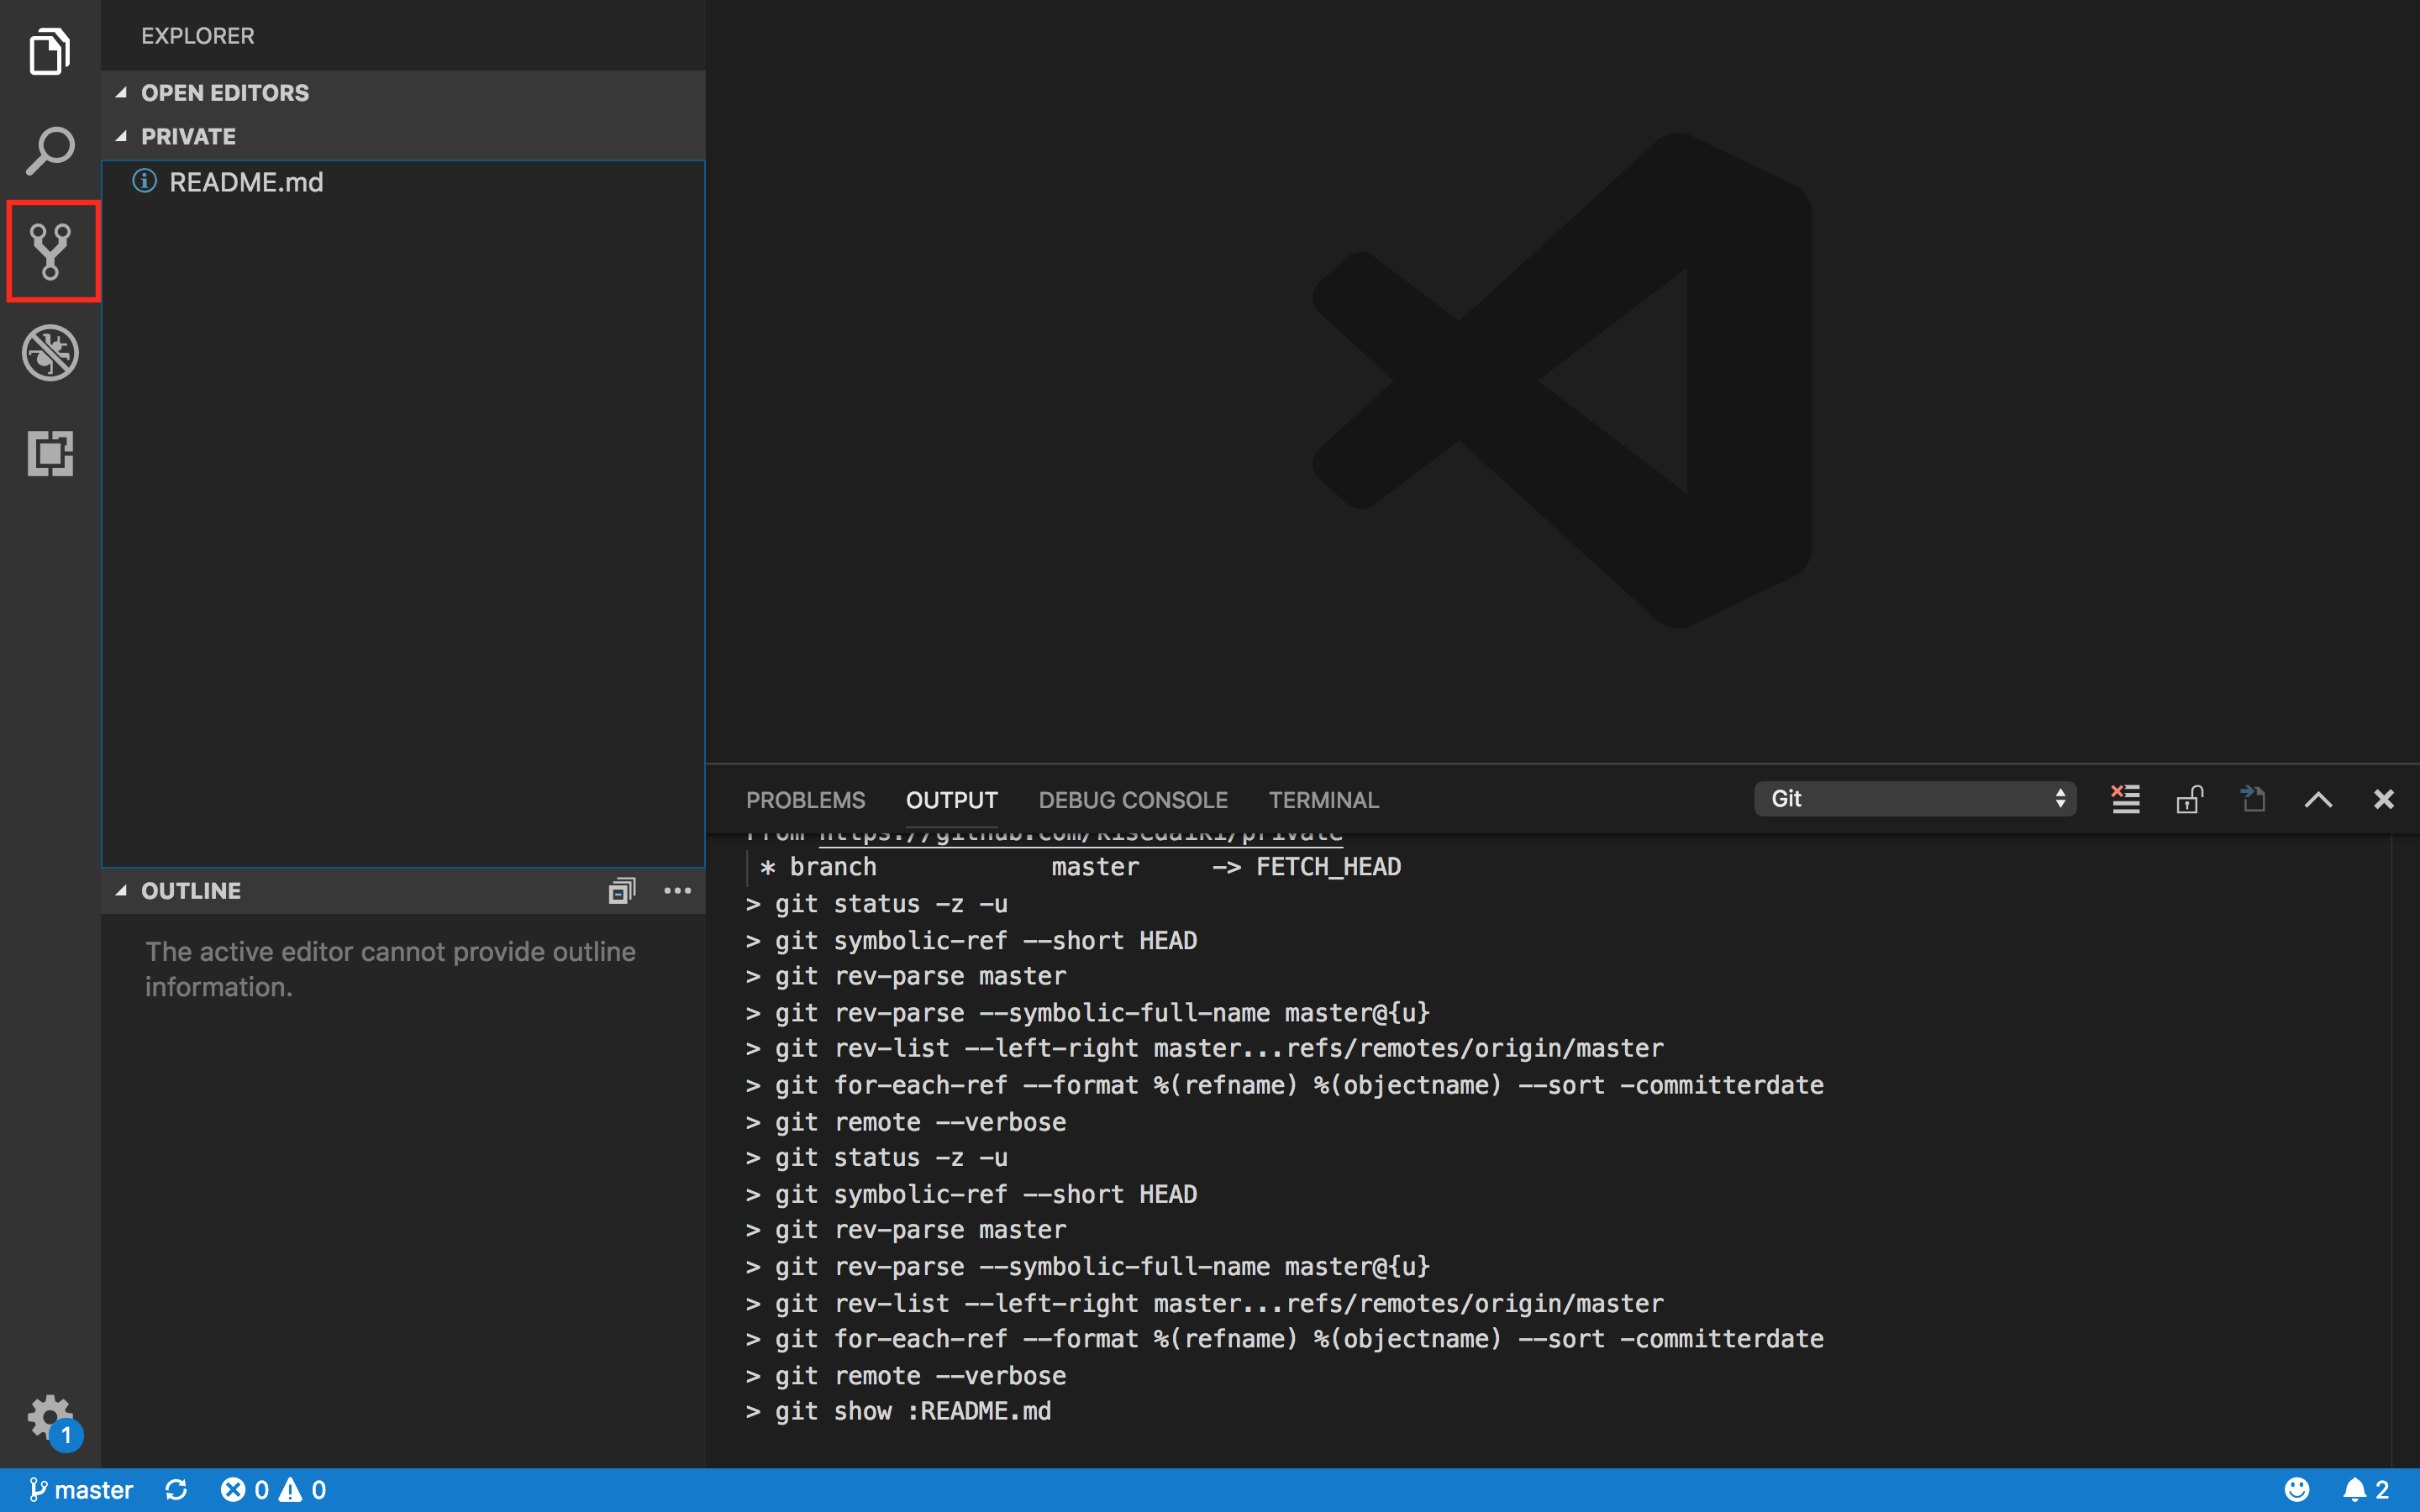2420x1512 pixels.
Task: Click the master branch in status bar
Action: coord(81,1490)
